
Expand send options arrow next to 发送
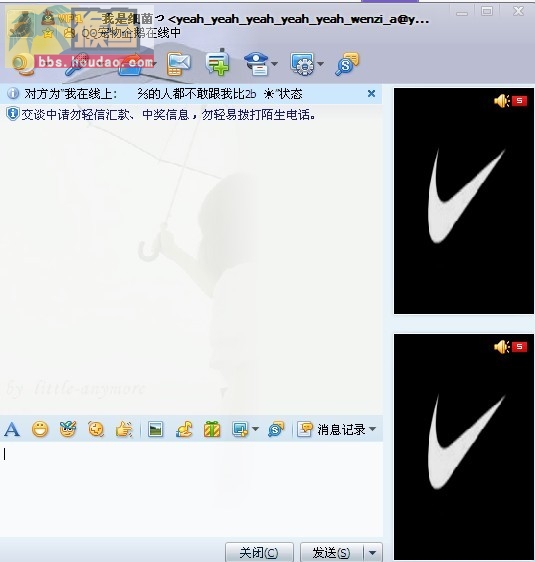(373, 552)
